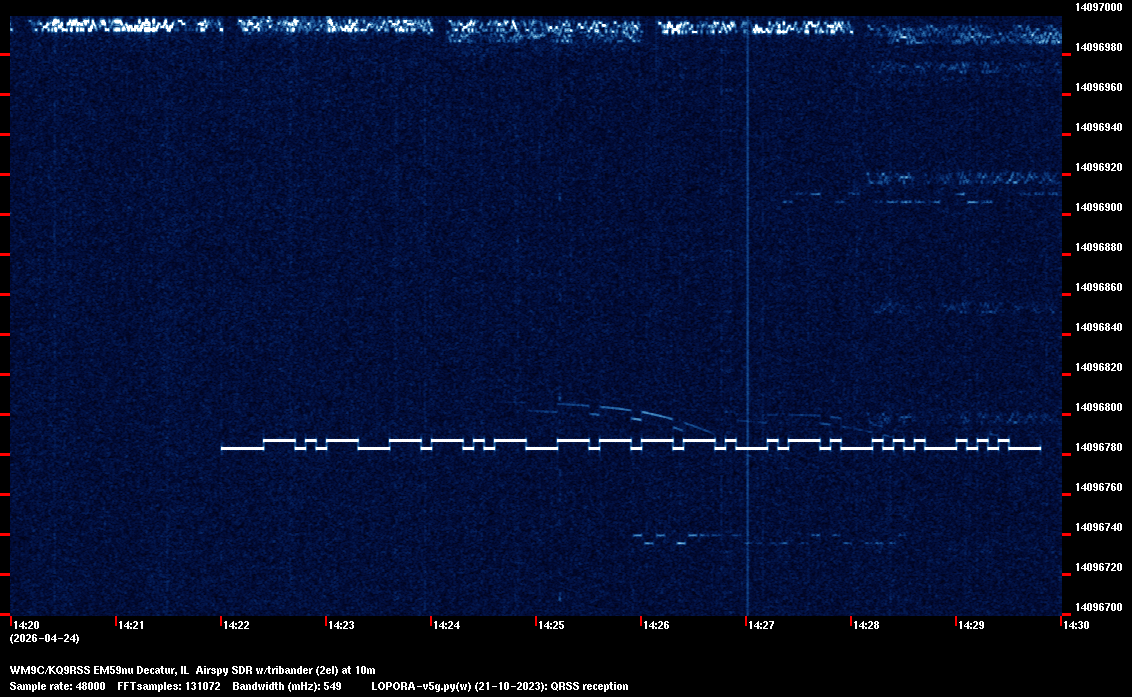
Task: Click the faint signal trace near 14096740
Action: pos(700,536)
